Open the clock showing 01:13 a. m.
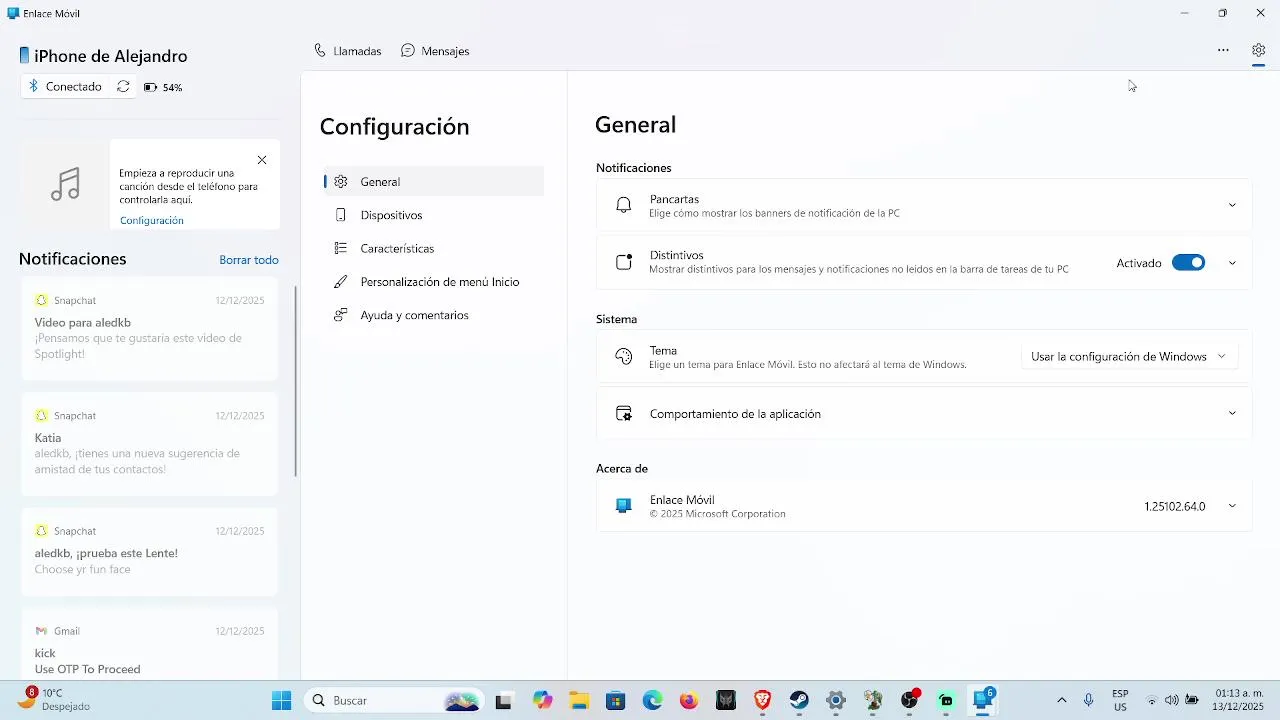This screenshot has height=720, width=1280. pyautogui.click(x=1239, y=701)
